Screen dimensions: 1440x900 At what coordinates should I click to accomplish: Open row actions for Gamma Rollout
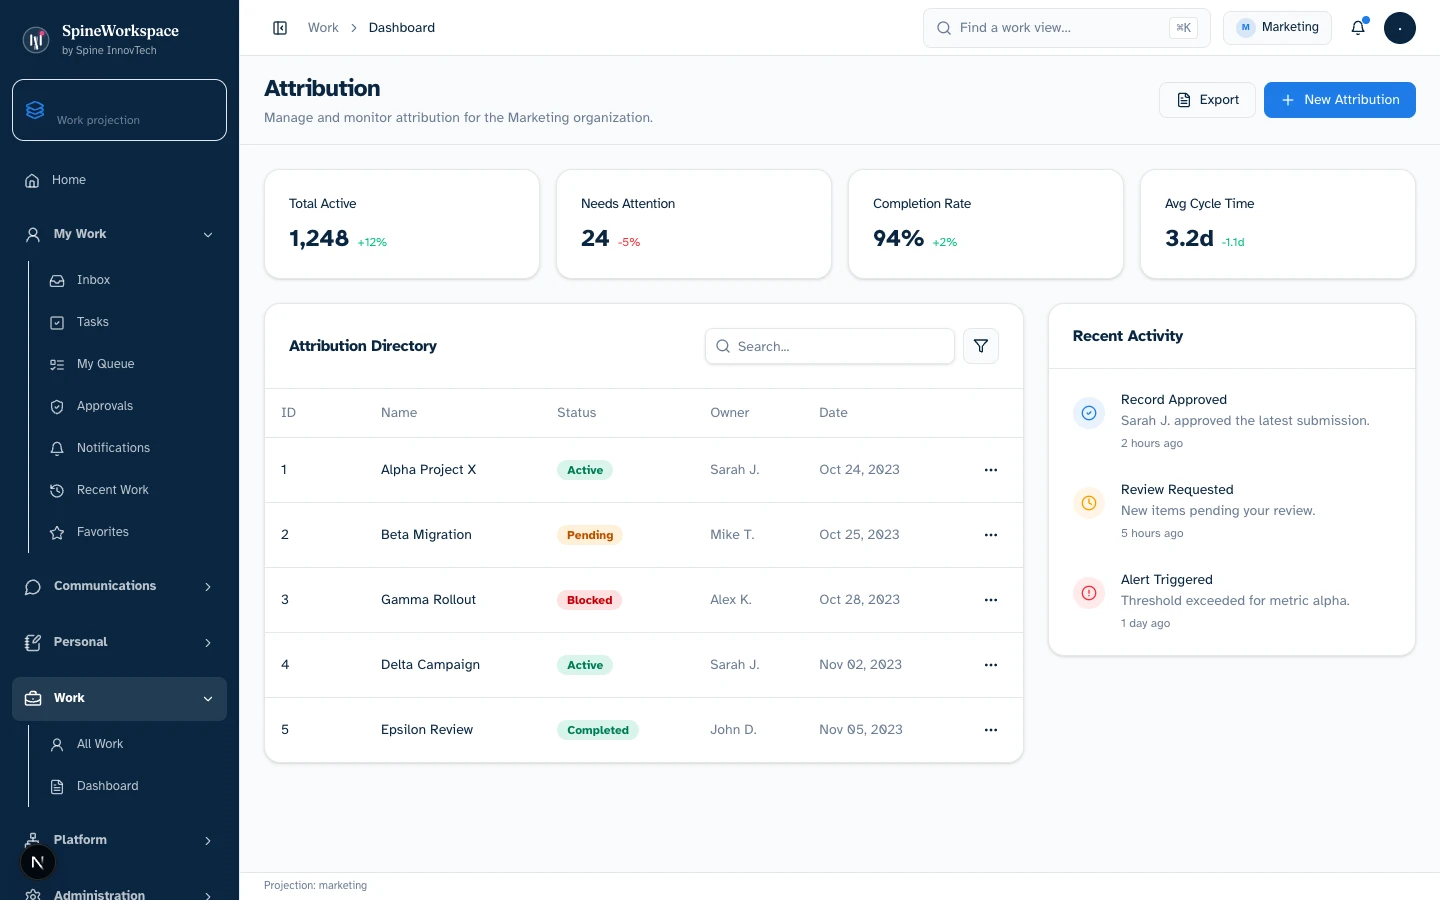[991, 600]
